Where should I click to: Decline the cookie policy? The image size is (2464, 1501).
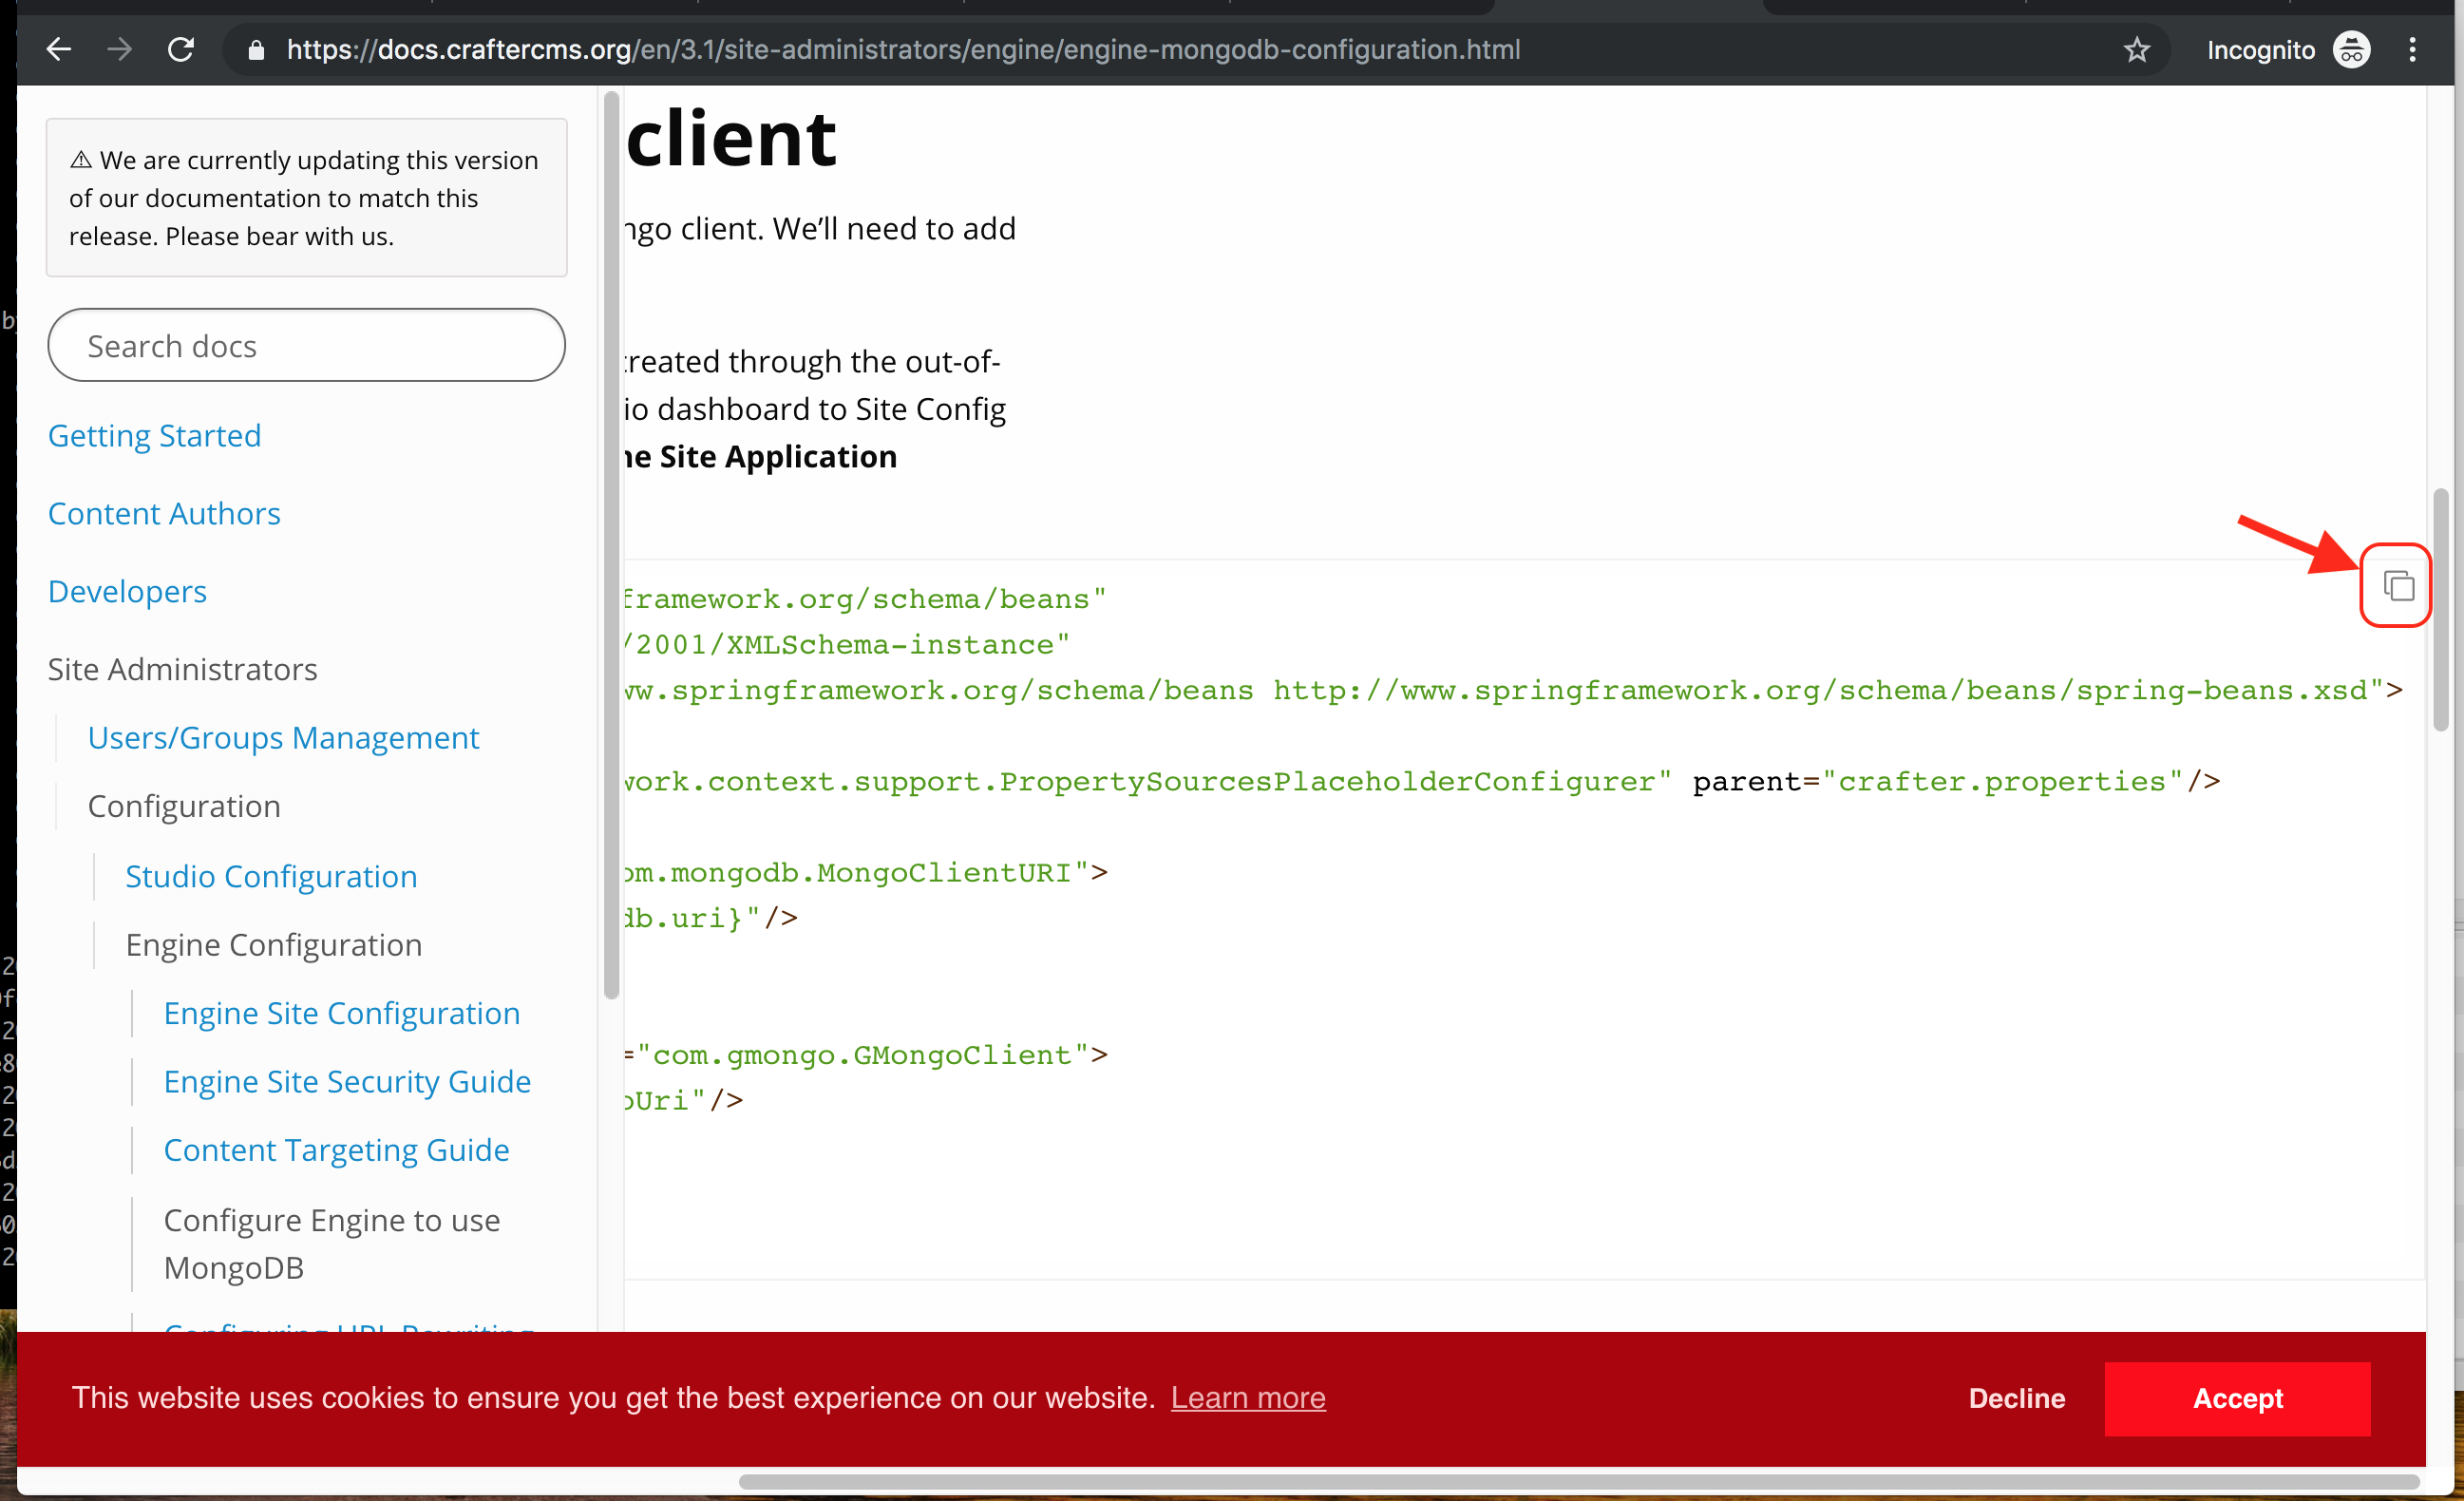[x=2016, y=1398]
